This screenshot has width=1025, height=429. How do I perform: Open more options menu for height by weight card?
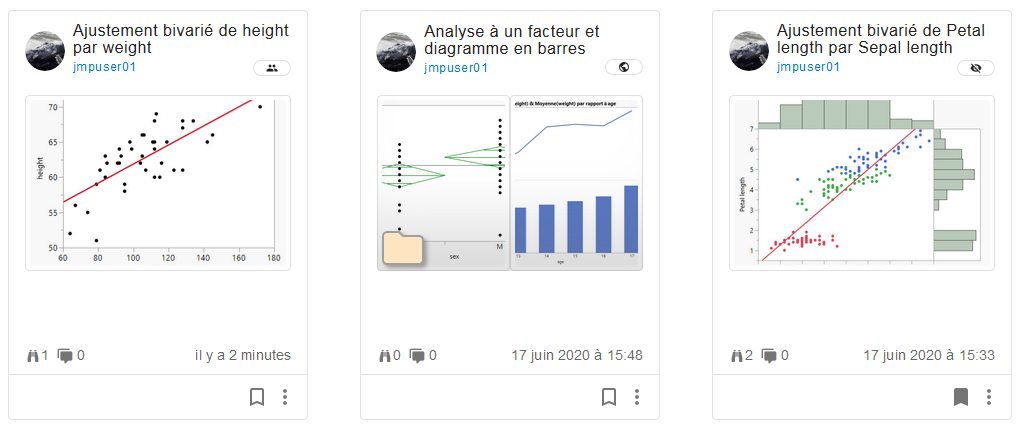click(x=285, y=397)
